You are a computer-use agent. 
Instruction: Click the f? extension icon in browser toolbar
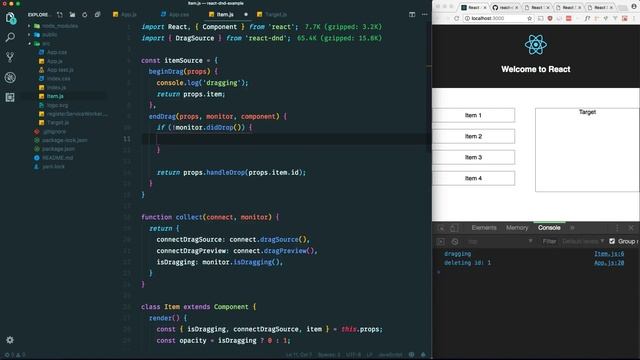click(587, 18)
